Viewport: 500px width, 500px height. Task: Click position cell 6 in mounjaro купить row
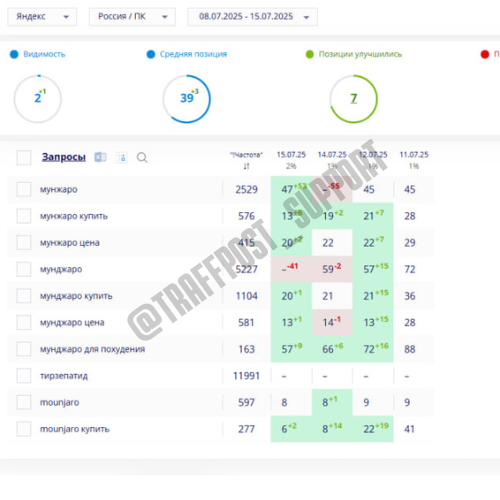[291, 429]
